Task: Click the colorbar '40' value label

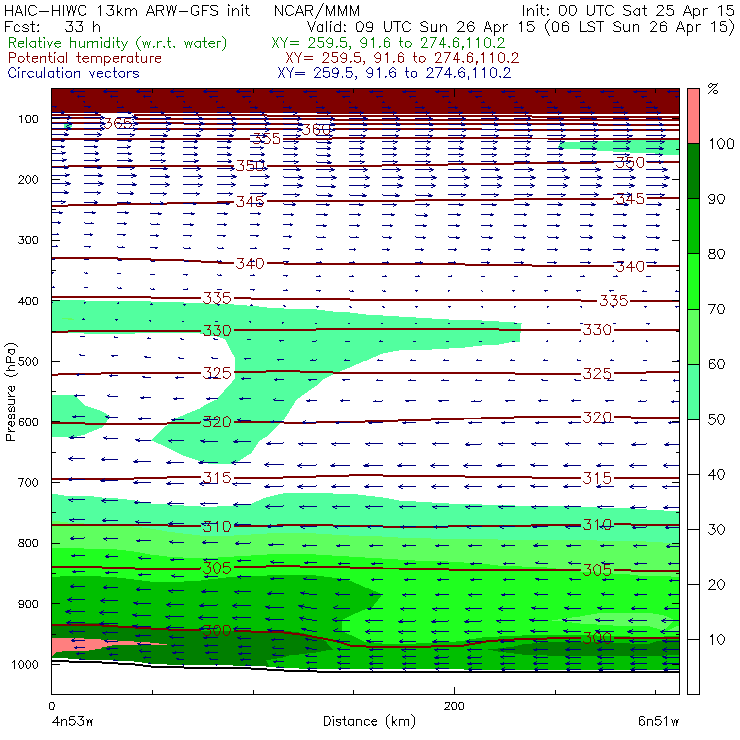Action: click(x=716, y=474)
